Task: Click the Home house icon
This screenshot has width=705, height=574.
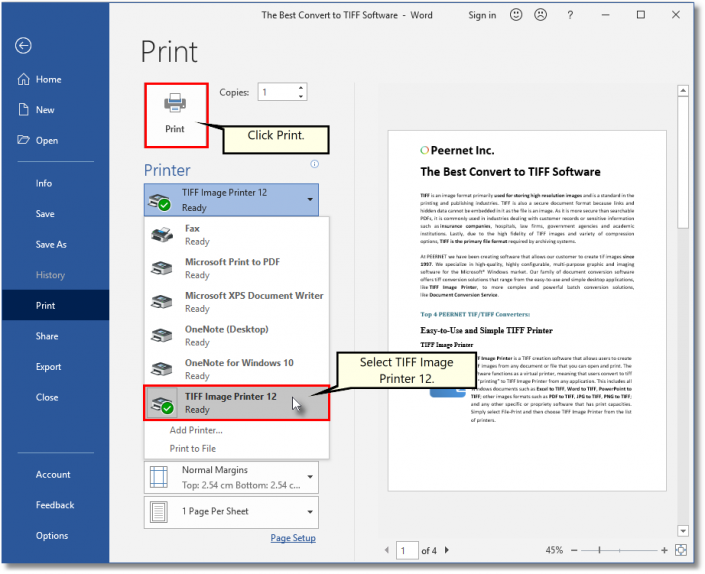Action: pyautogui.click(x=23, y=80)
